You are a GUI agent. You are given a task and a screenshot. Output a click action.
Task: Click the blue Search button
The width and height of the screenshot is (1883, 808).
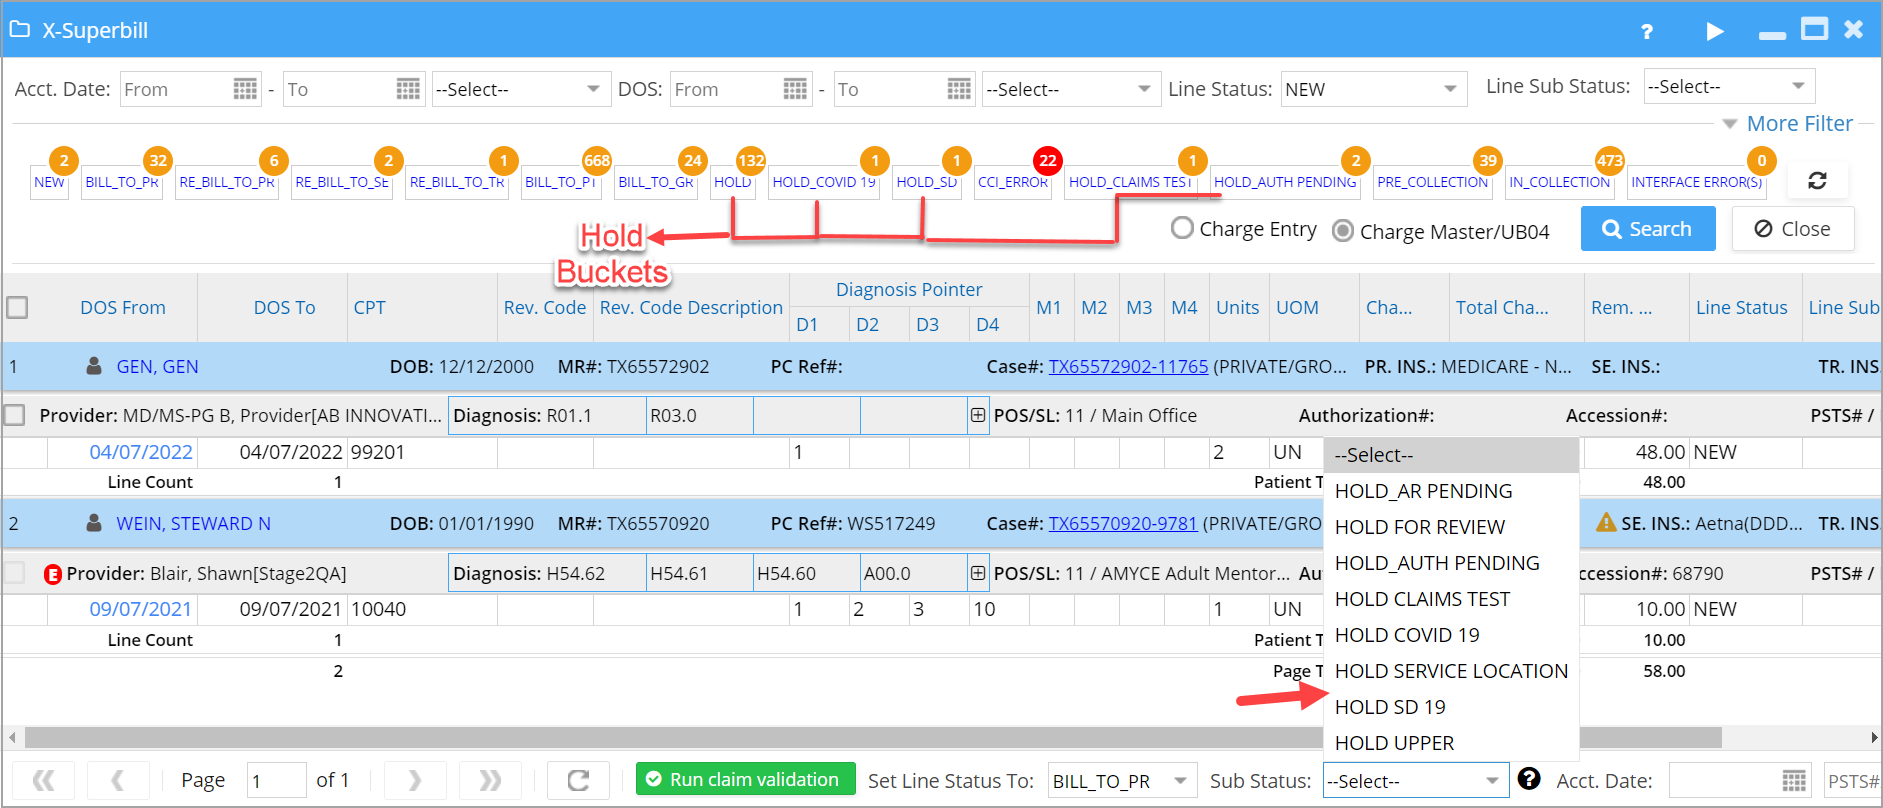click(1647, 229)
